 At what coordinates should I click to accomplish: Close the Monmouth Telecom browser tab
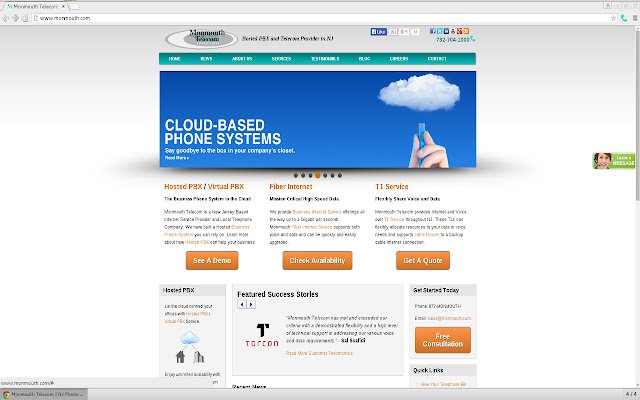click(63, 7)
